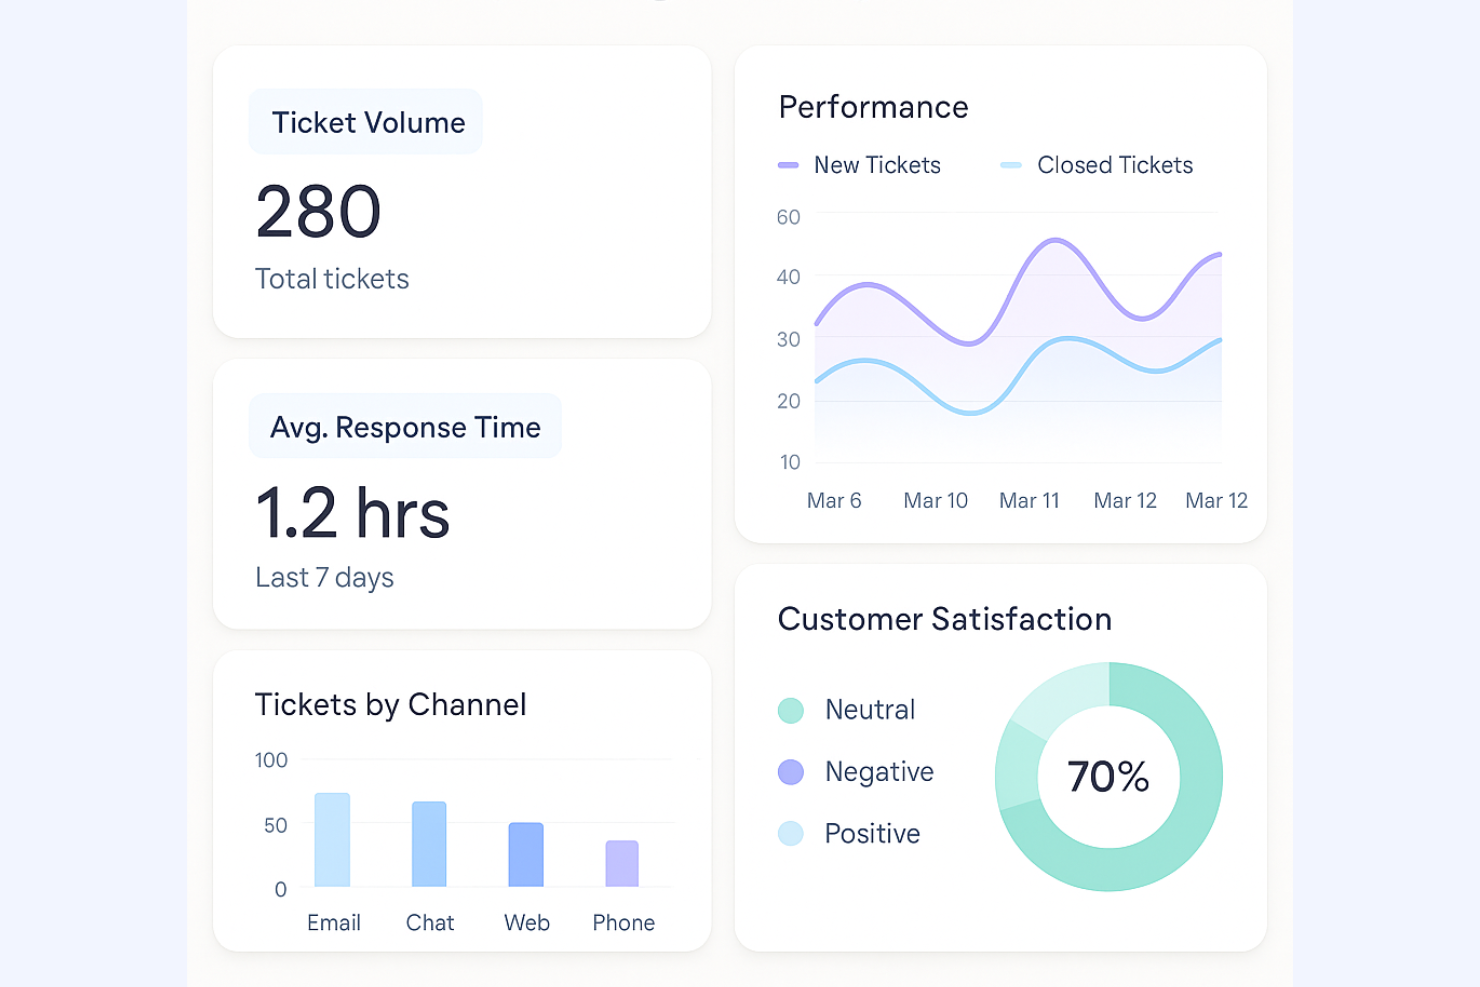Click the "Last 7 days" caption
Screen dimensions: 1480x987
tap(325, 578)
